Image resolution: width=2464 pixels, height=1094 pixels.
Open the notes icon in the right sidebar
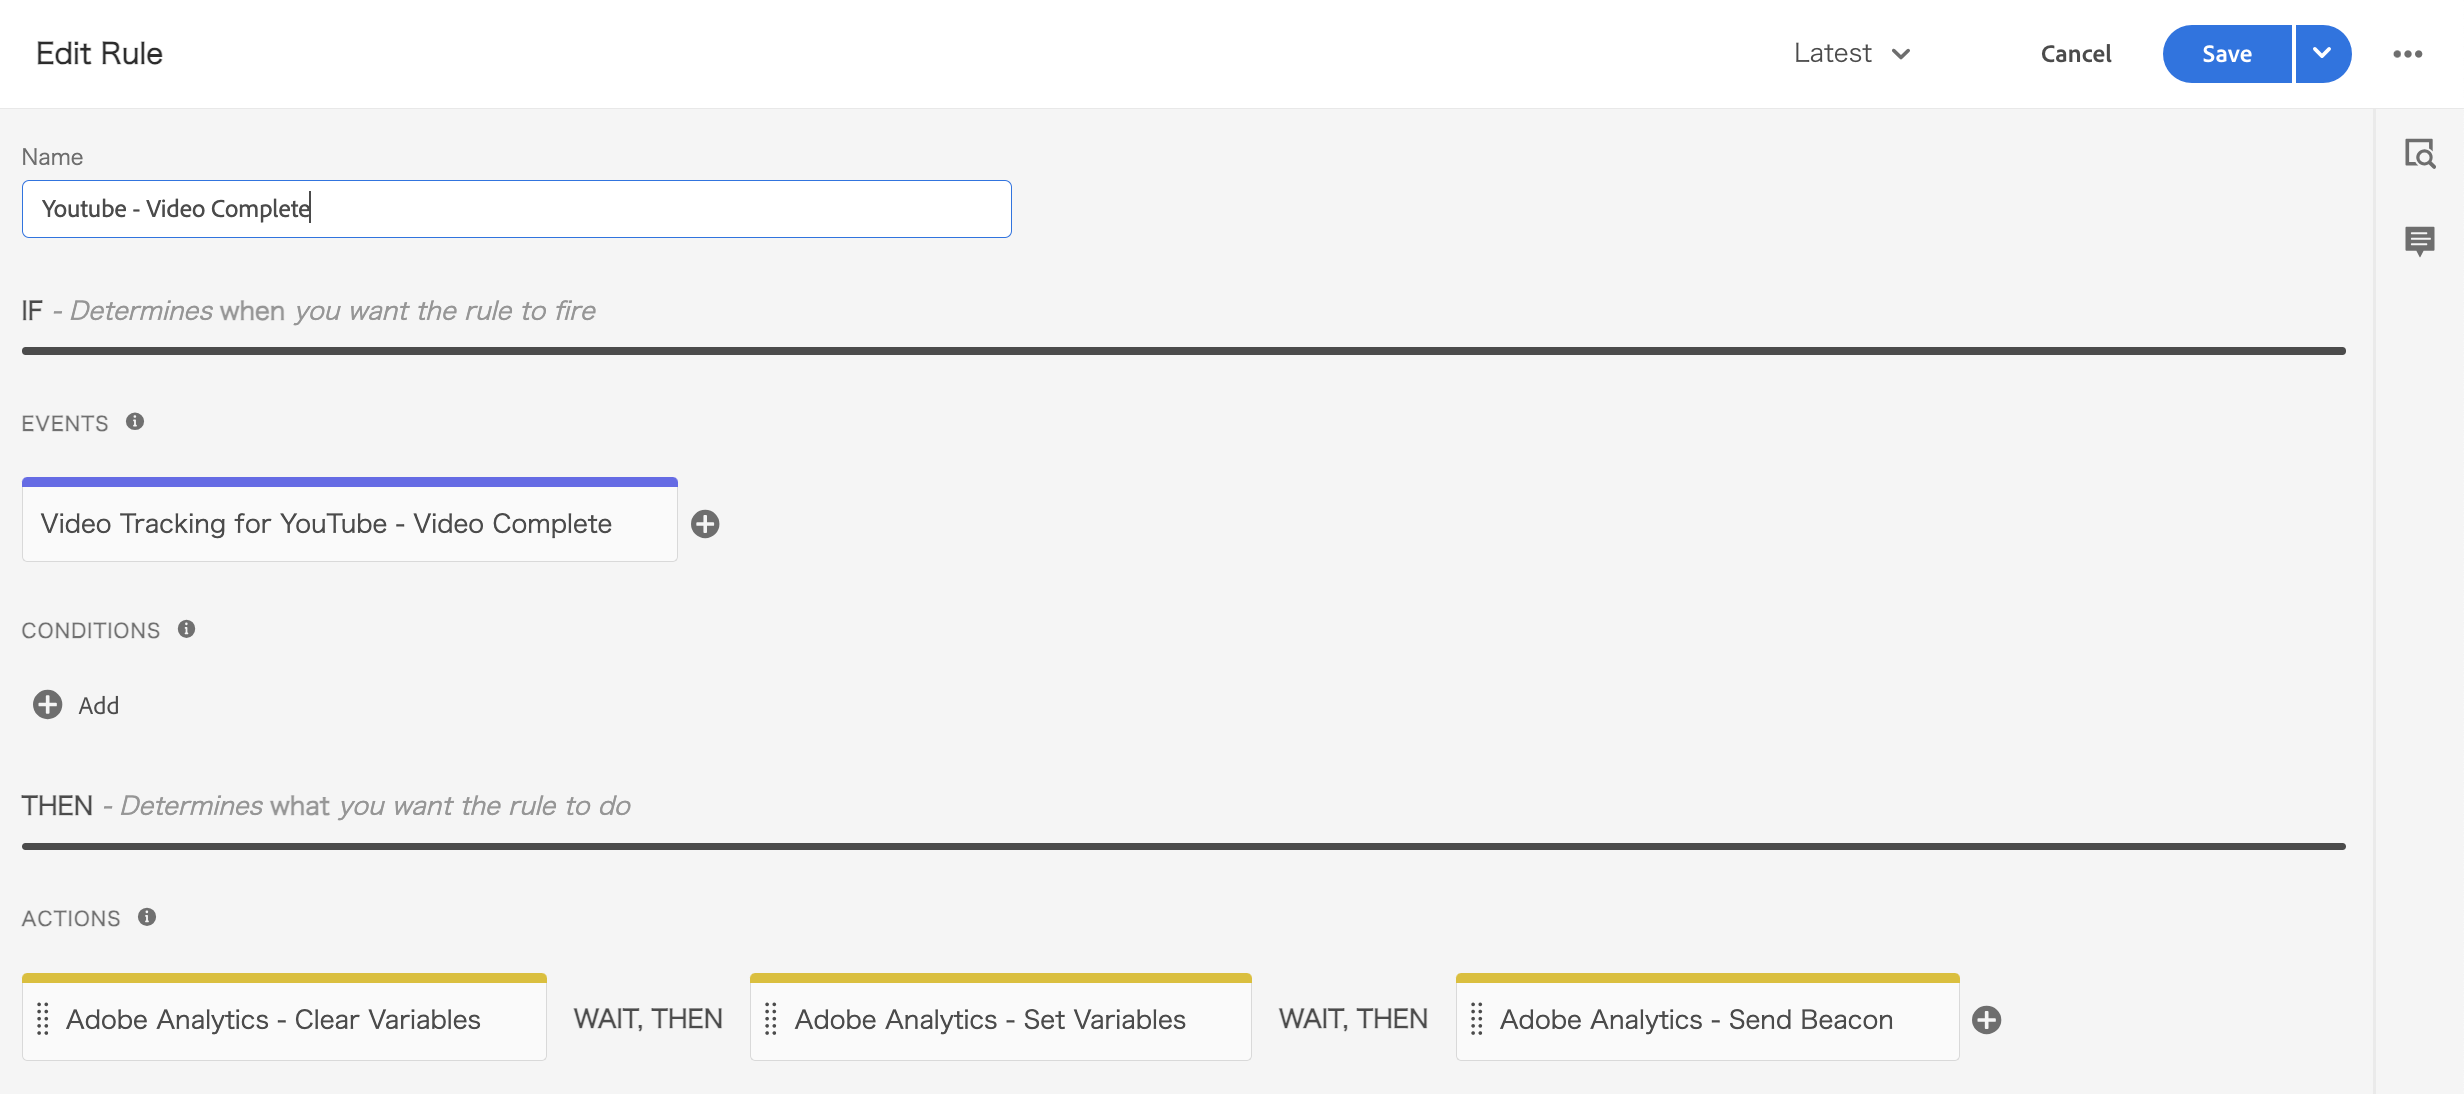coord(2421,242)
